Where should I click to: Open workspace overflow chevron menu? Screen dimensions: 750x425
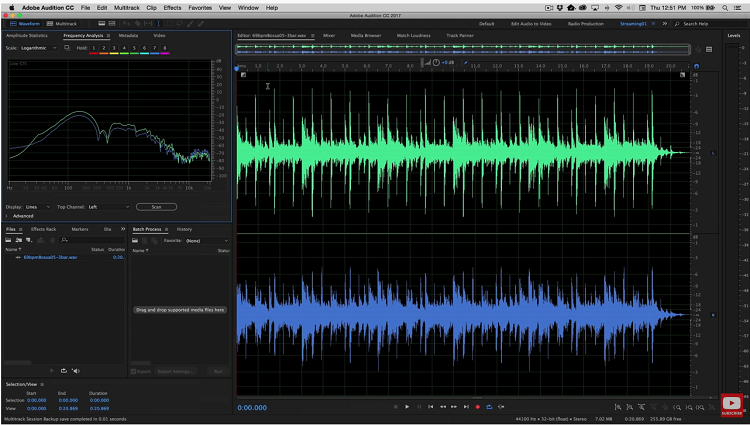(664, 23)
